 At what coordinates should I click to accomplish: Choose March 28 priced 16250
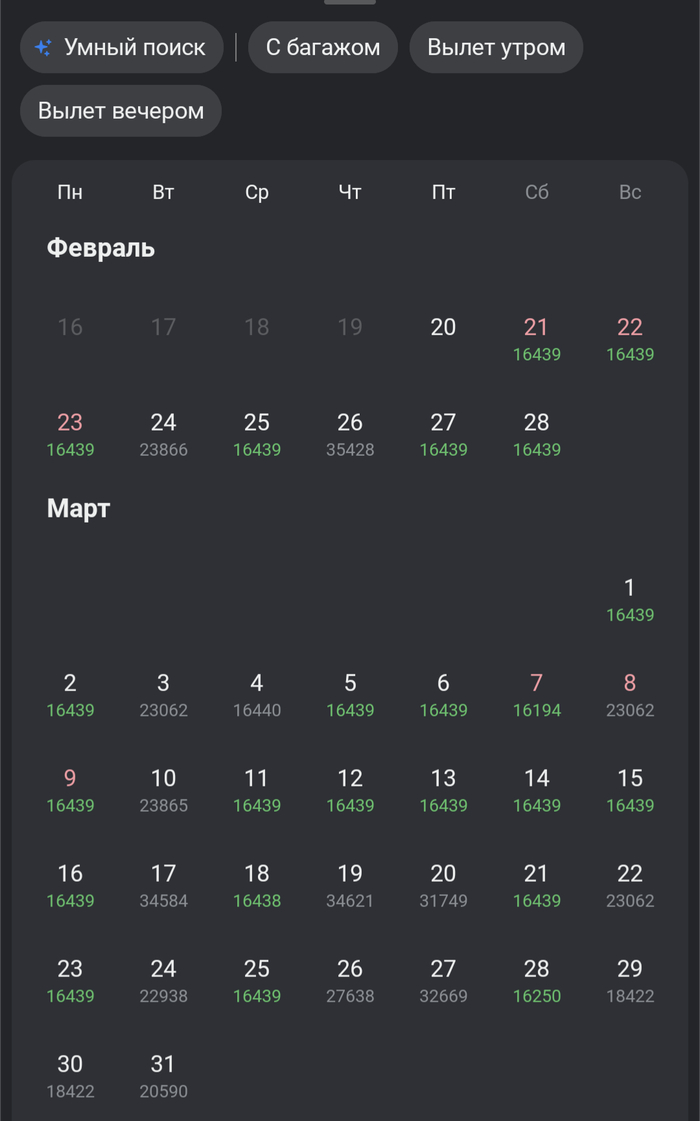(x=536, y=980)
